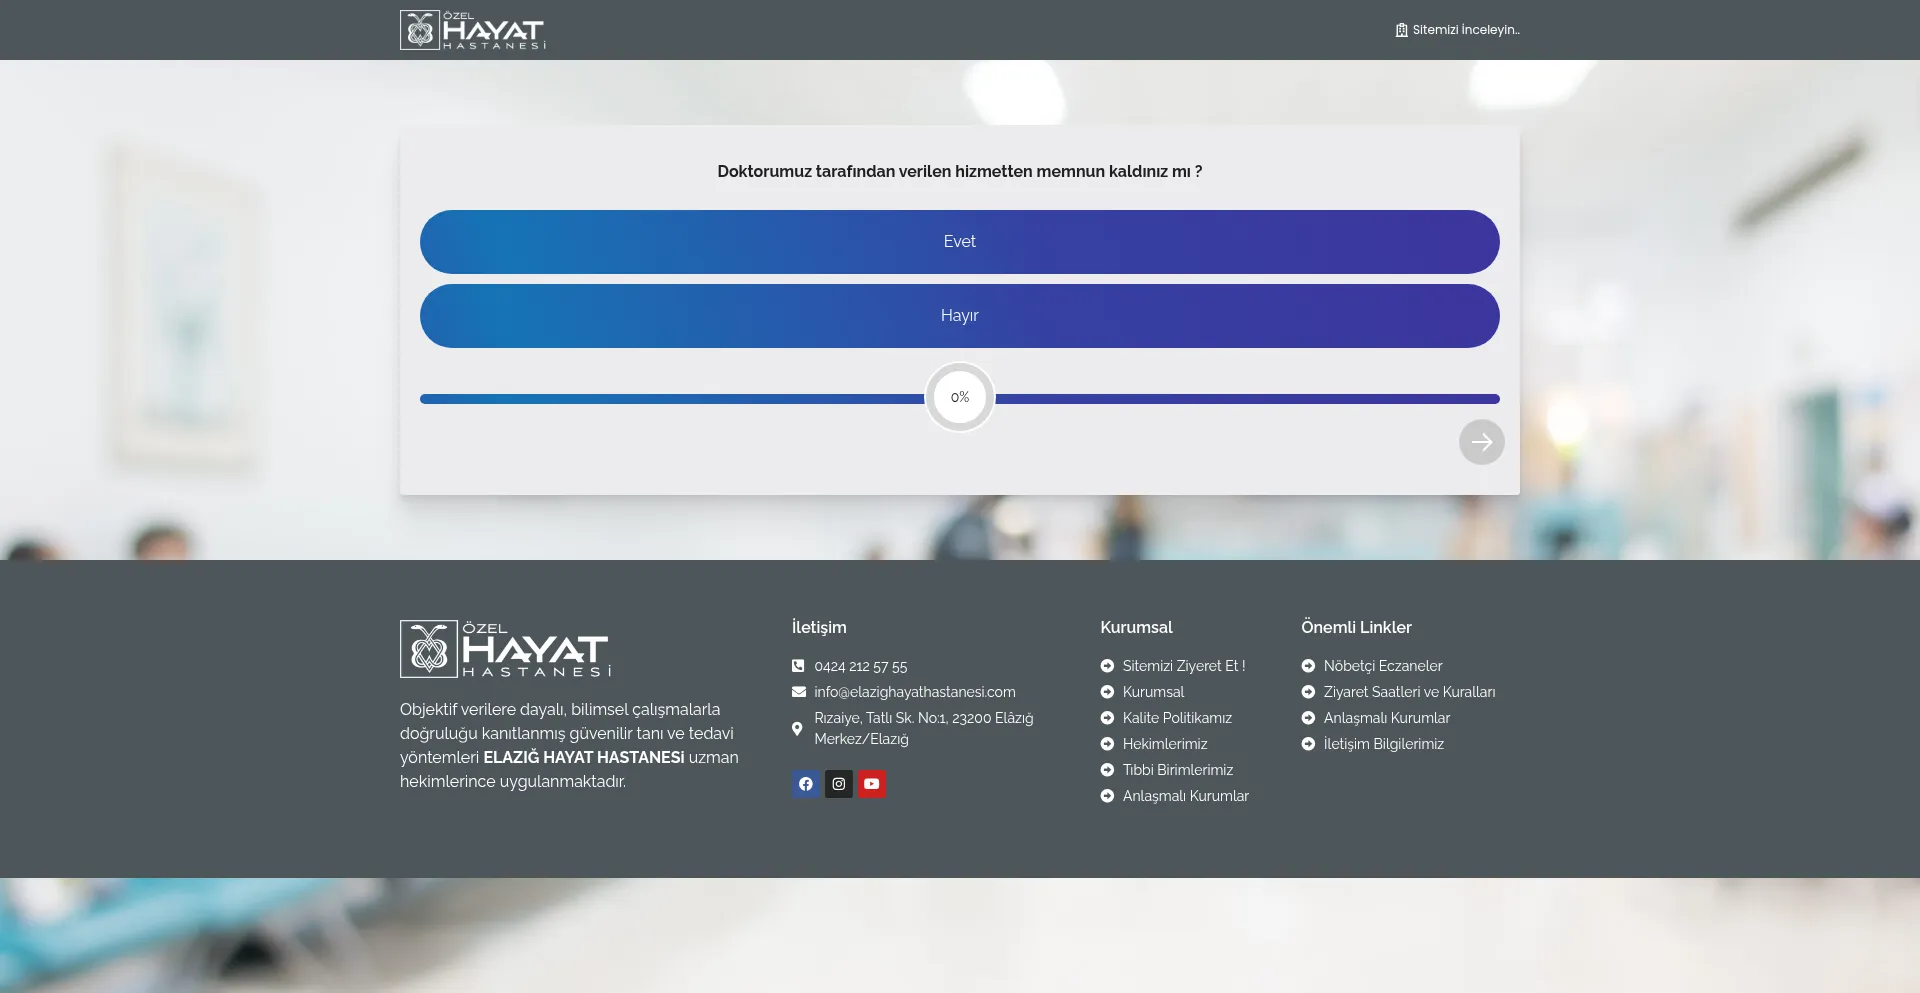The width and height of the screenshot is (1920, 993).
Task: Click the 0% survey progress indicator
Action: pyautogui.click(x=959, y=398)
